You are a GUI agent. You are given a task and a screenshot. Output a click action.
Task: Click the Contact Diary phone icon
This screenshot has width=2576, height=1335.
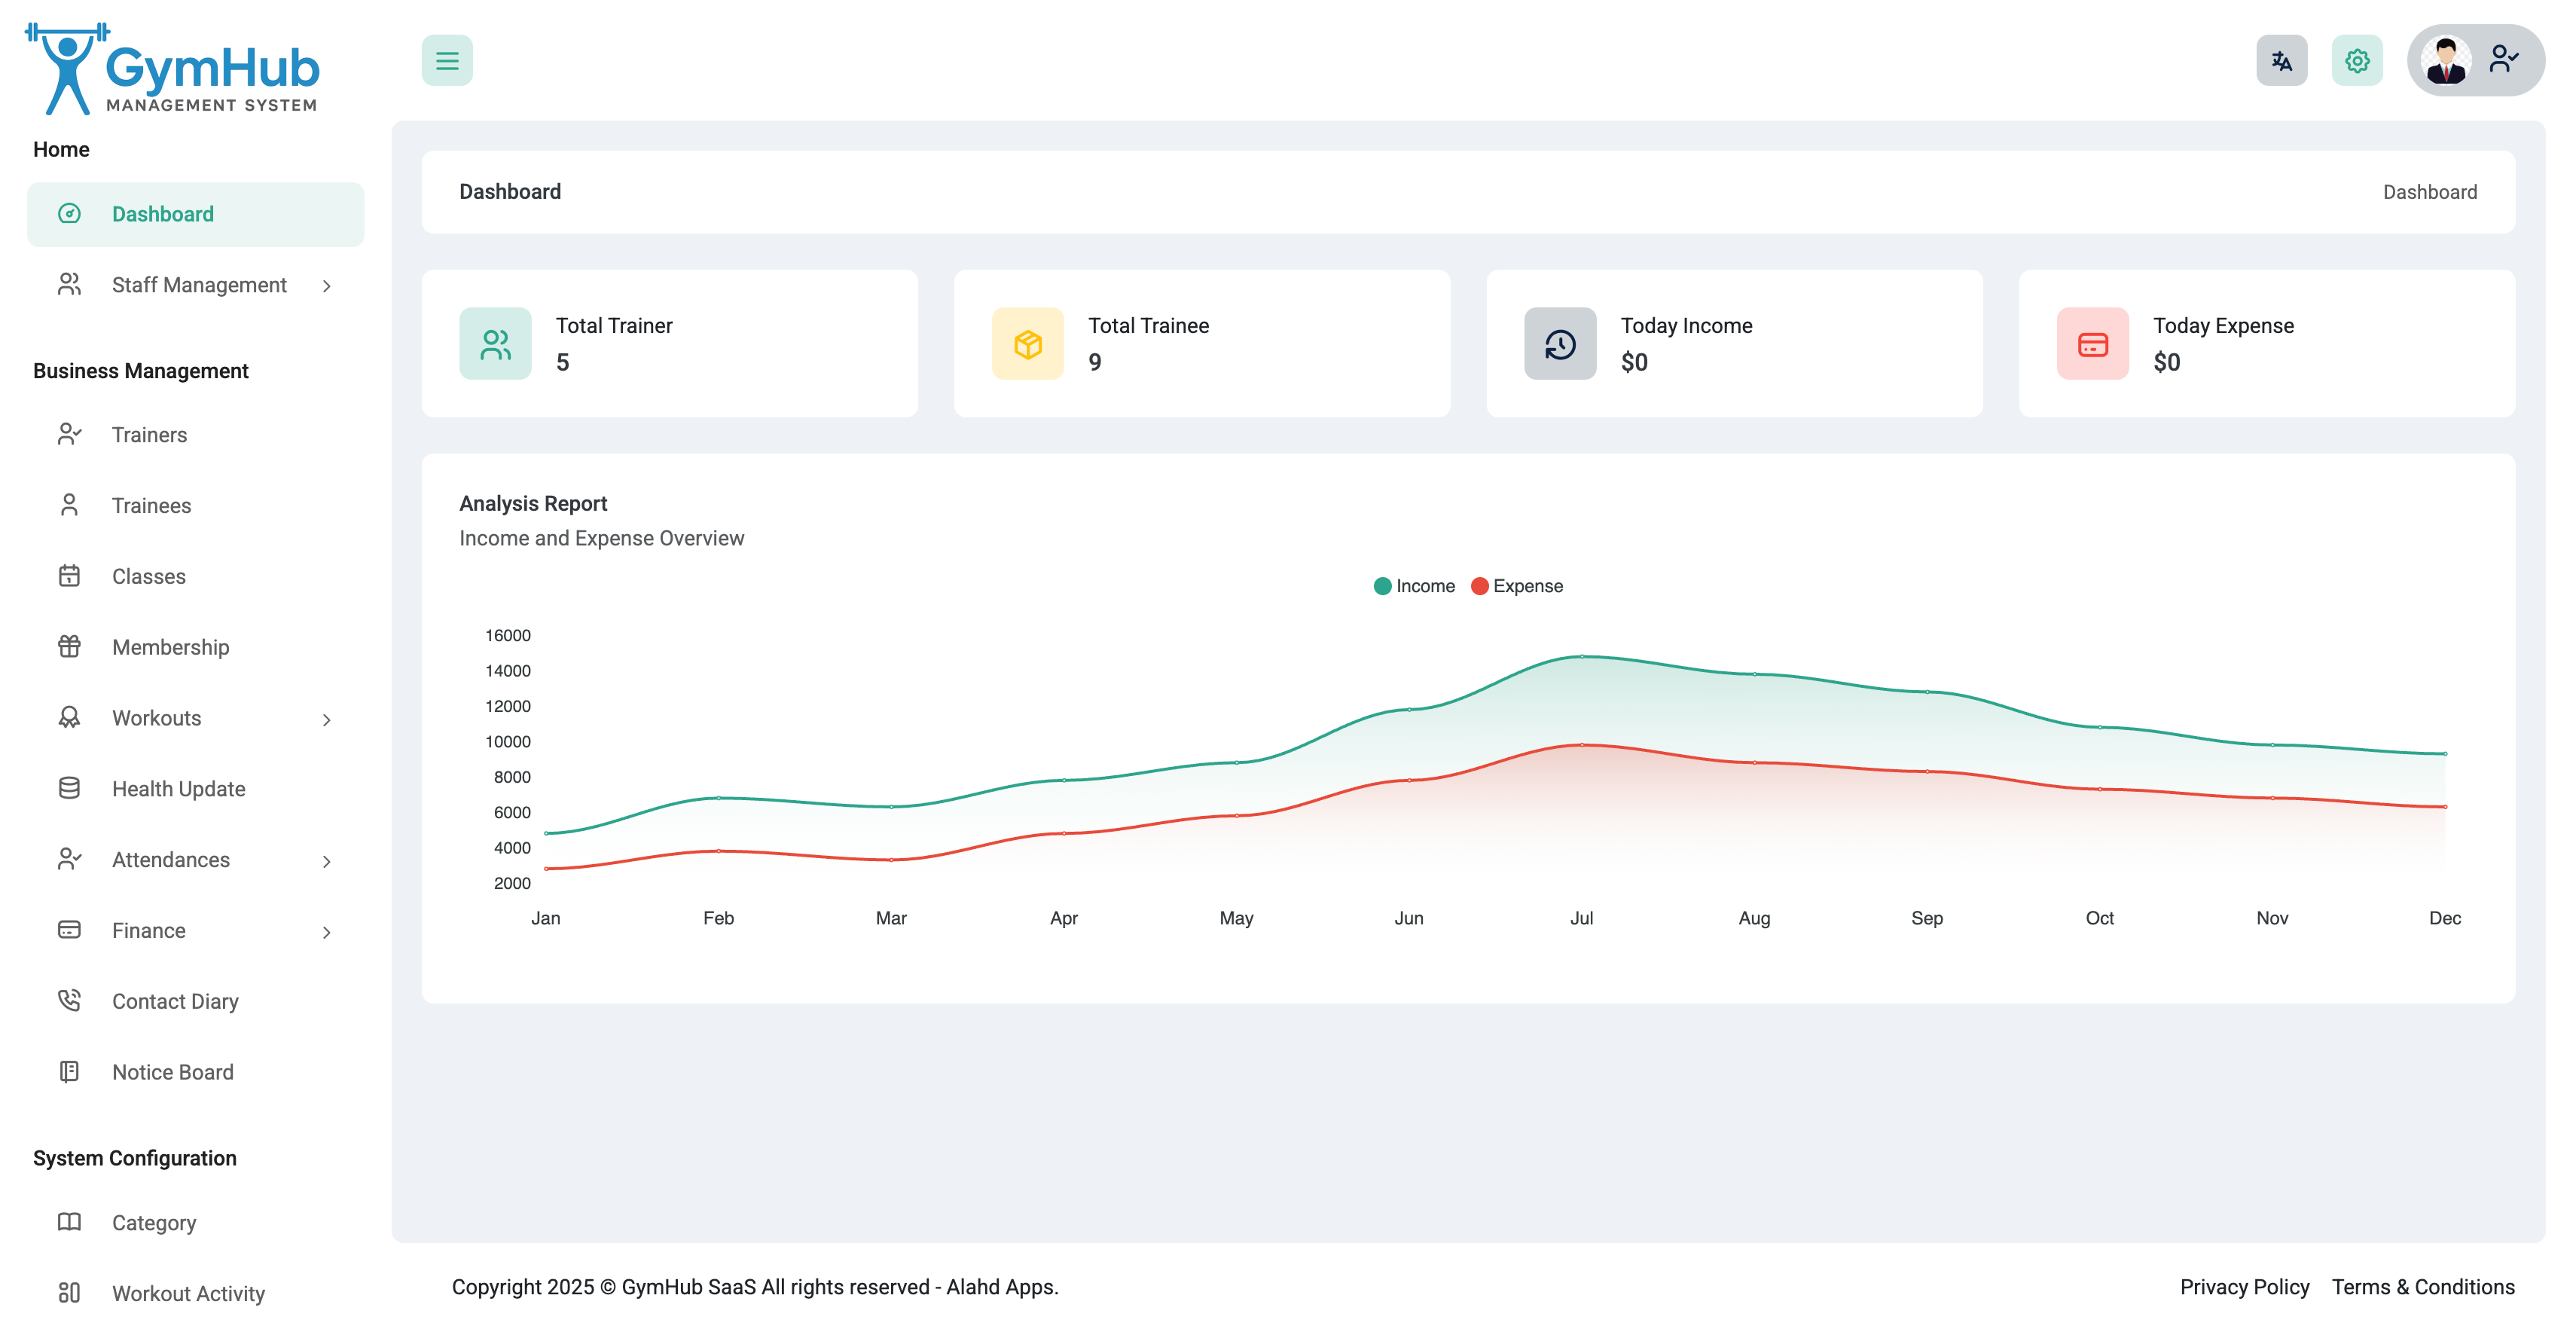click(69, 1001)
